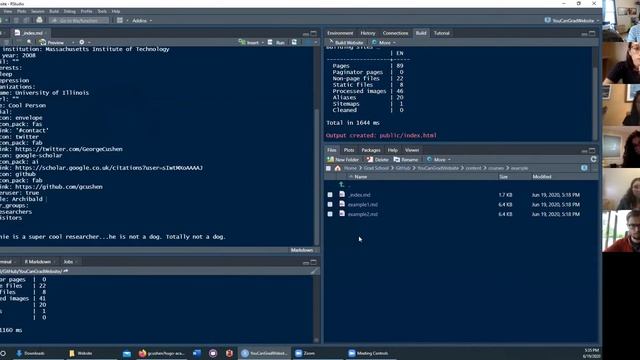Close the _index.md editor tab
This screenshot has width=640, height=360.
click(46, 33)
